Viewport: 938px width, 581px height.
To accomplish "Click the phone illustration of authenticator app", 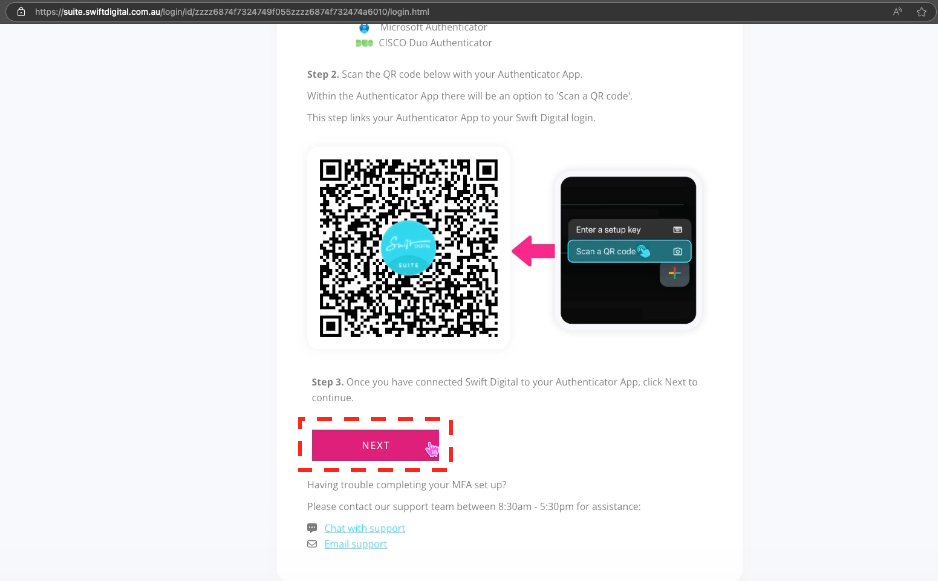I will (x=628, y=250).
